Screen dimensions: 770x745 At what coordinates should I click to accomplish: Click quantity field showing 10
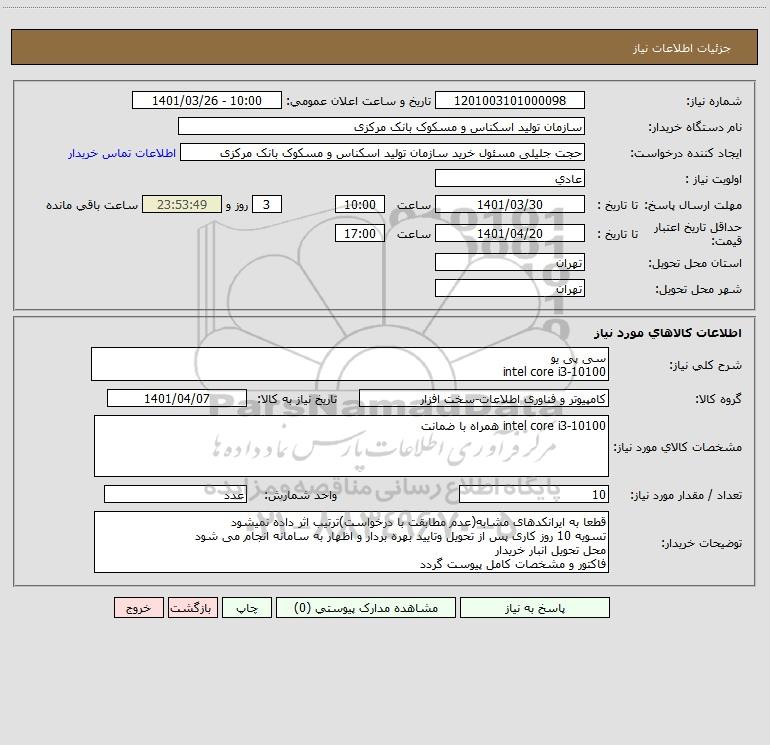pos(534,495)
